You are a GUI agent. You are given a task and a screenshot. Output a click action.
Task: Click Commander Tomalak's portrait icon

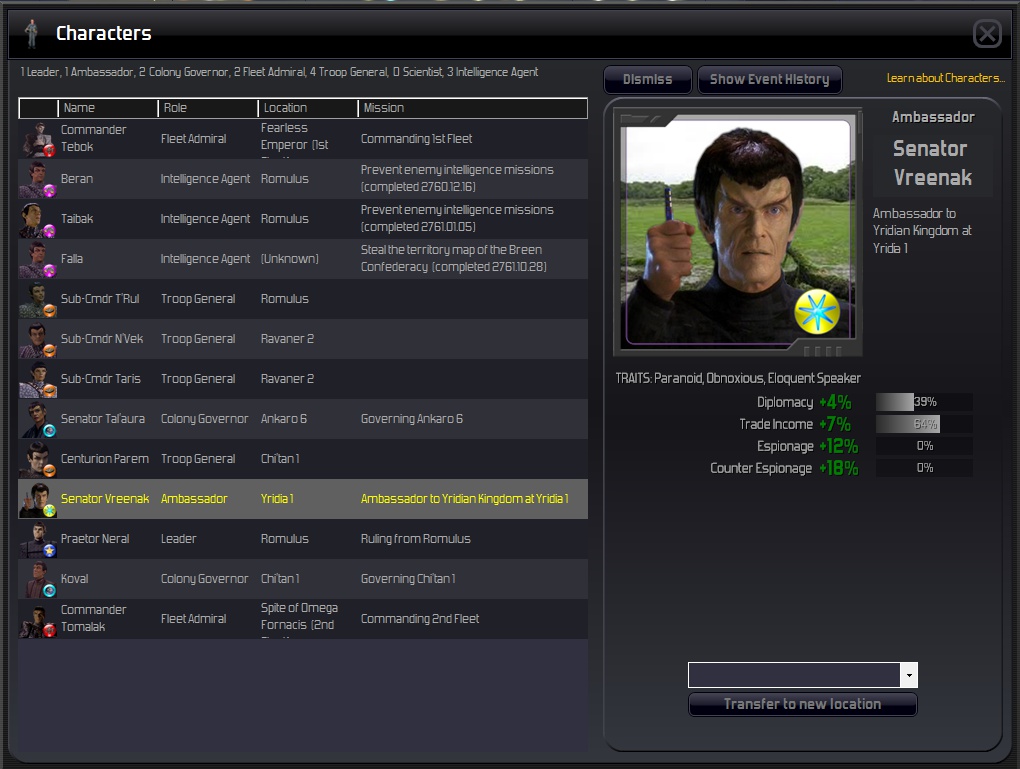click(x=38, y=619)
